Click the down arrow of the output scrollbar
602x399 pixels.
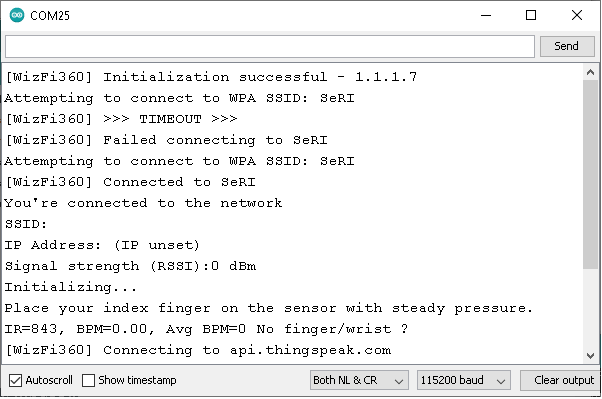590,356
